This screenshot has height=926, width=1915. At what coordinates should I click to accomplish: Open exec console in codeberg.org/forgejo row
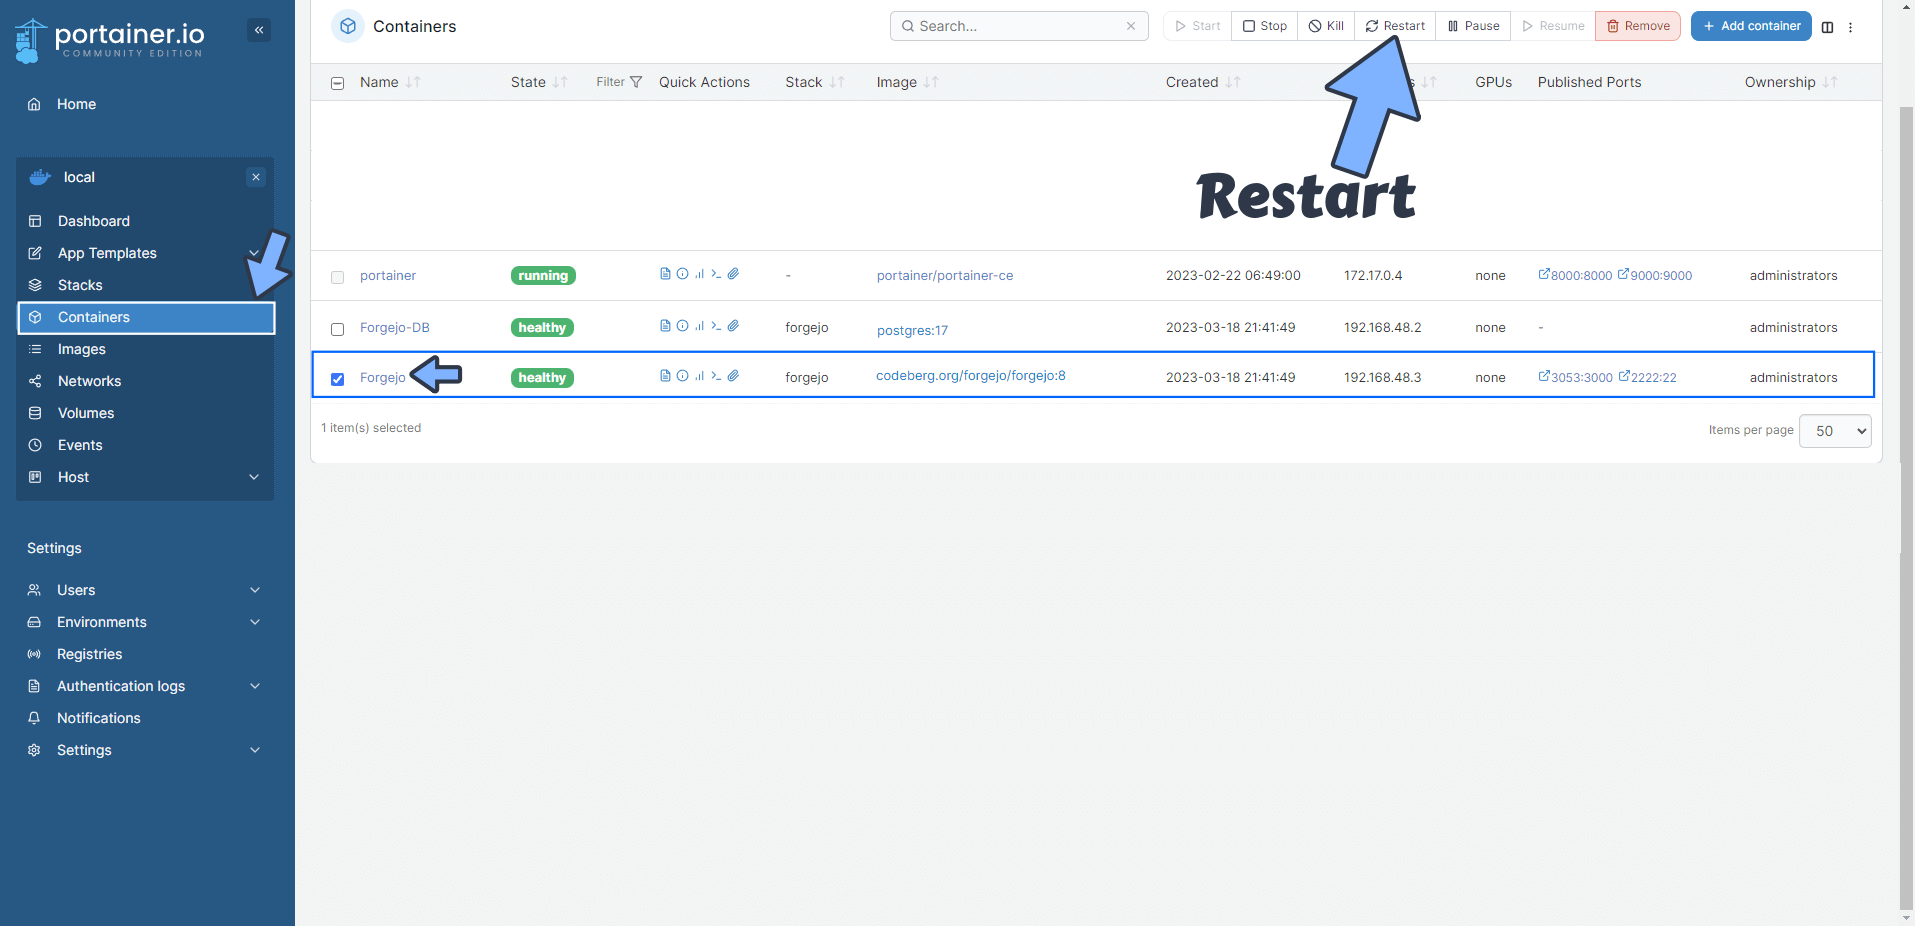(716, 376)
